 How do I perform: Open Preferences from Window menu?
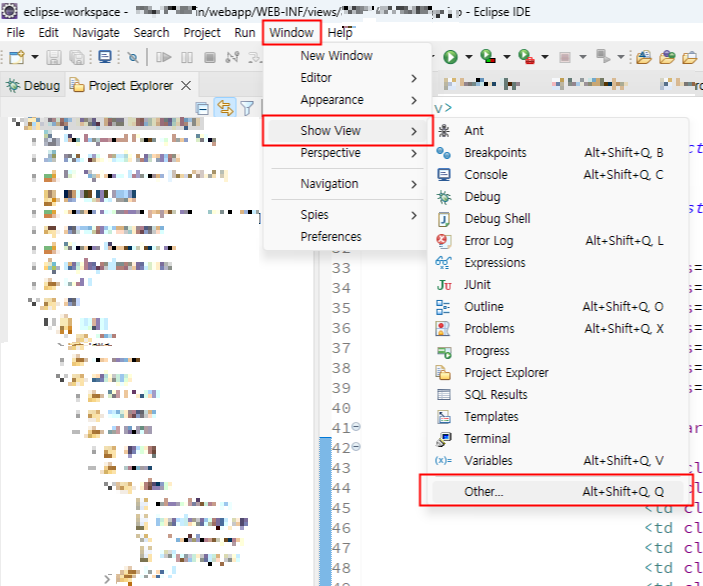[346, 236]
